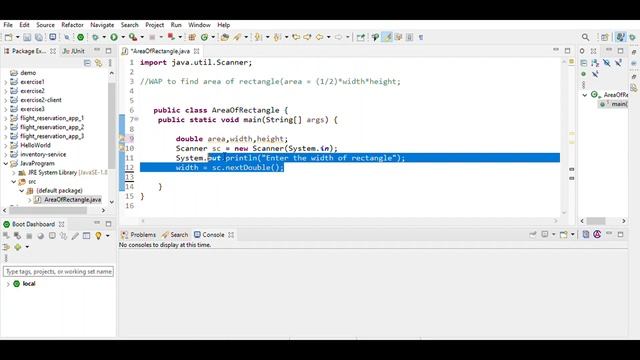Click the Open Perspective icon

pos(604,37)
